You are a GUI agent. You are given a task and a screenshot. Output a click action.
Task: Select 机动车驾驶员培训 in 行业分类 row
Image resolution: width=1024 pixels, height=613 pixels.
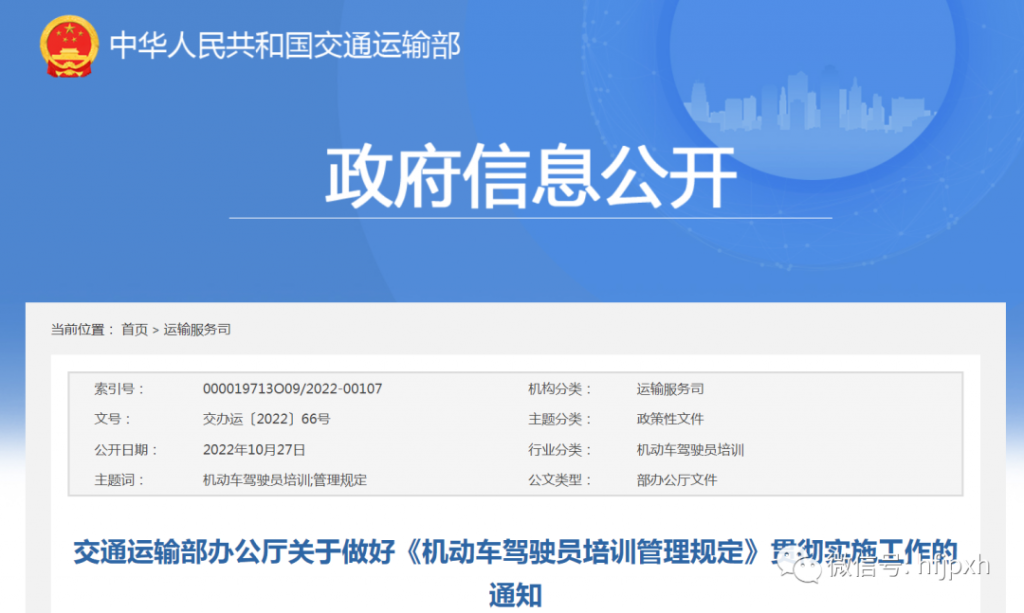690,450
